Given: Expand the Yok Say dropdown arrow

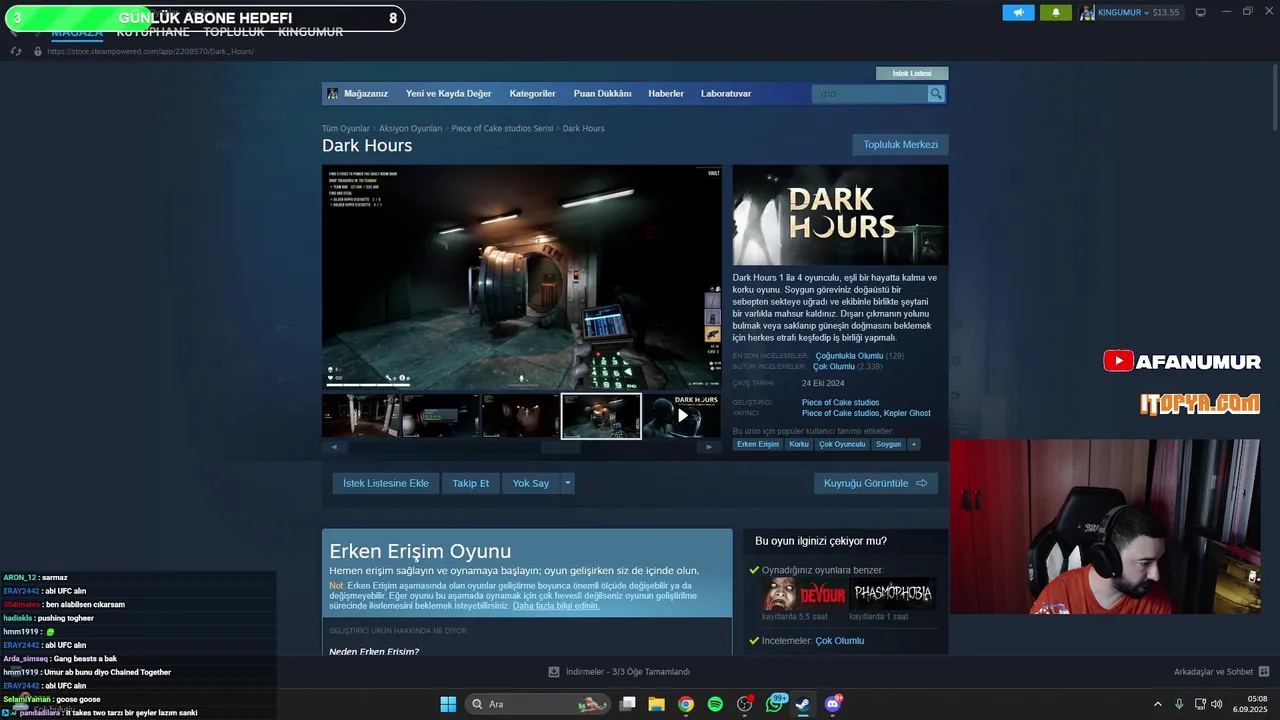Looking at the screenshot, I should coord(568,483).
